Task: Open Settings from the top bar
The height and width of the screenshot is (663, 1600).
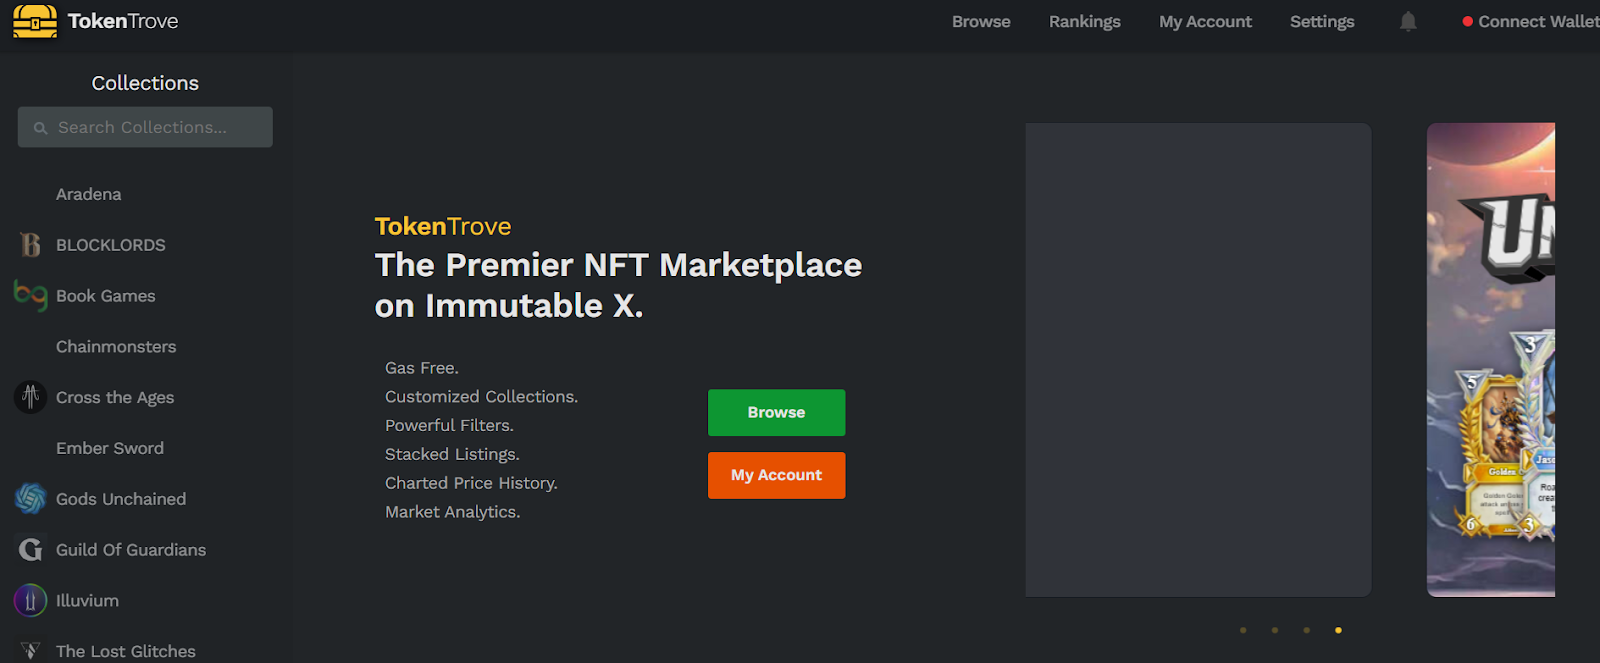Action: point(1322,21)
